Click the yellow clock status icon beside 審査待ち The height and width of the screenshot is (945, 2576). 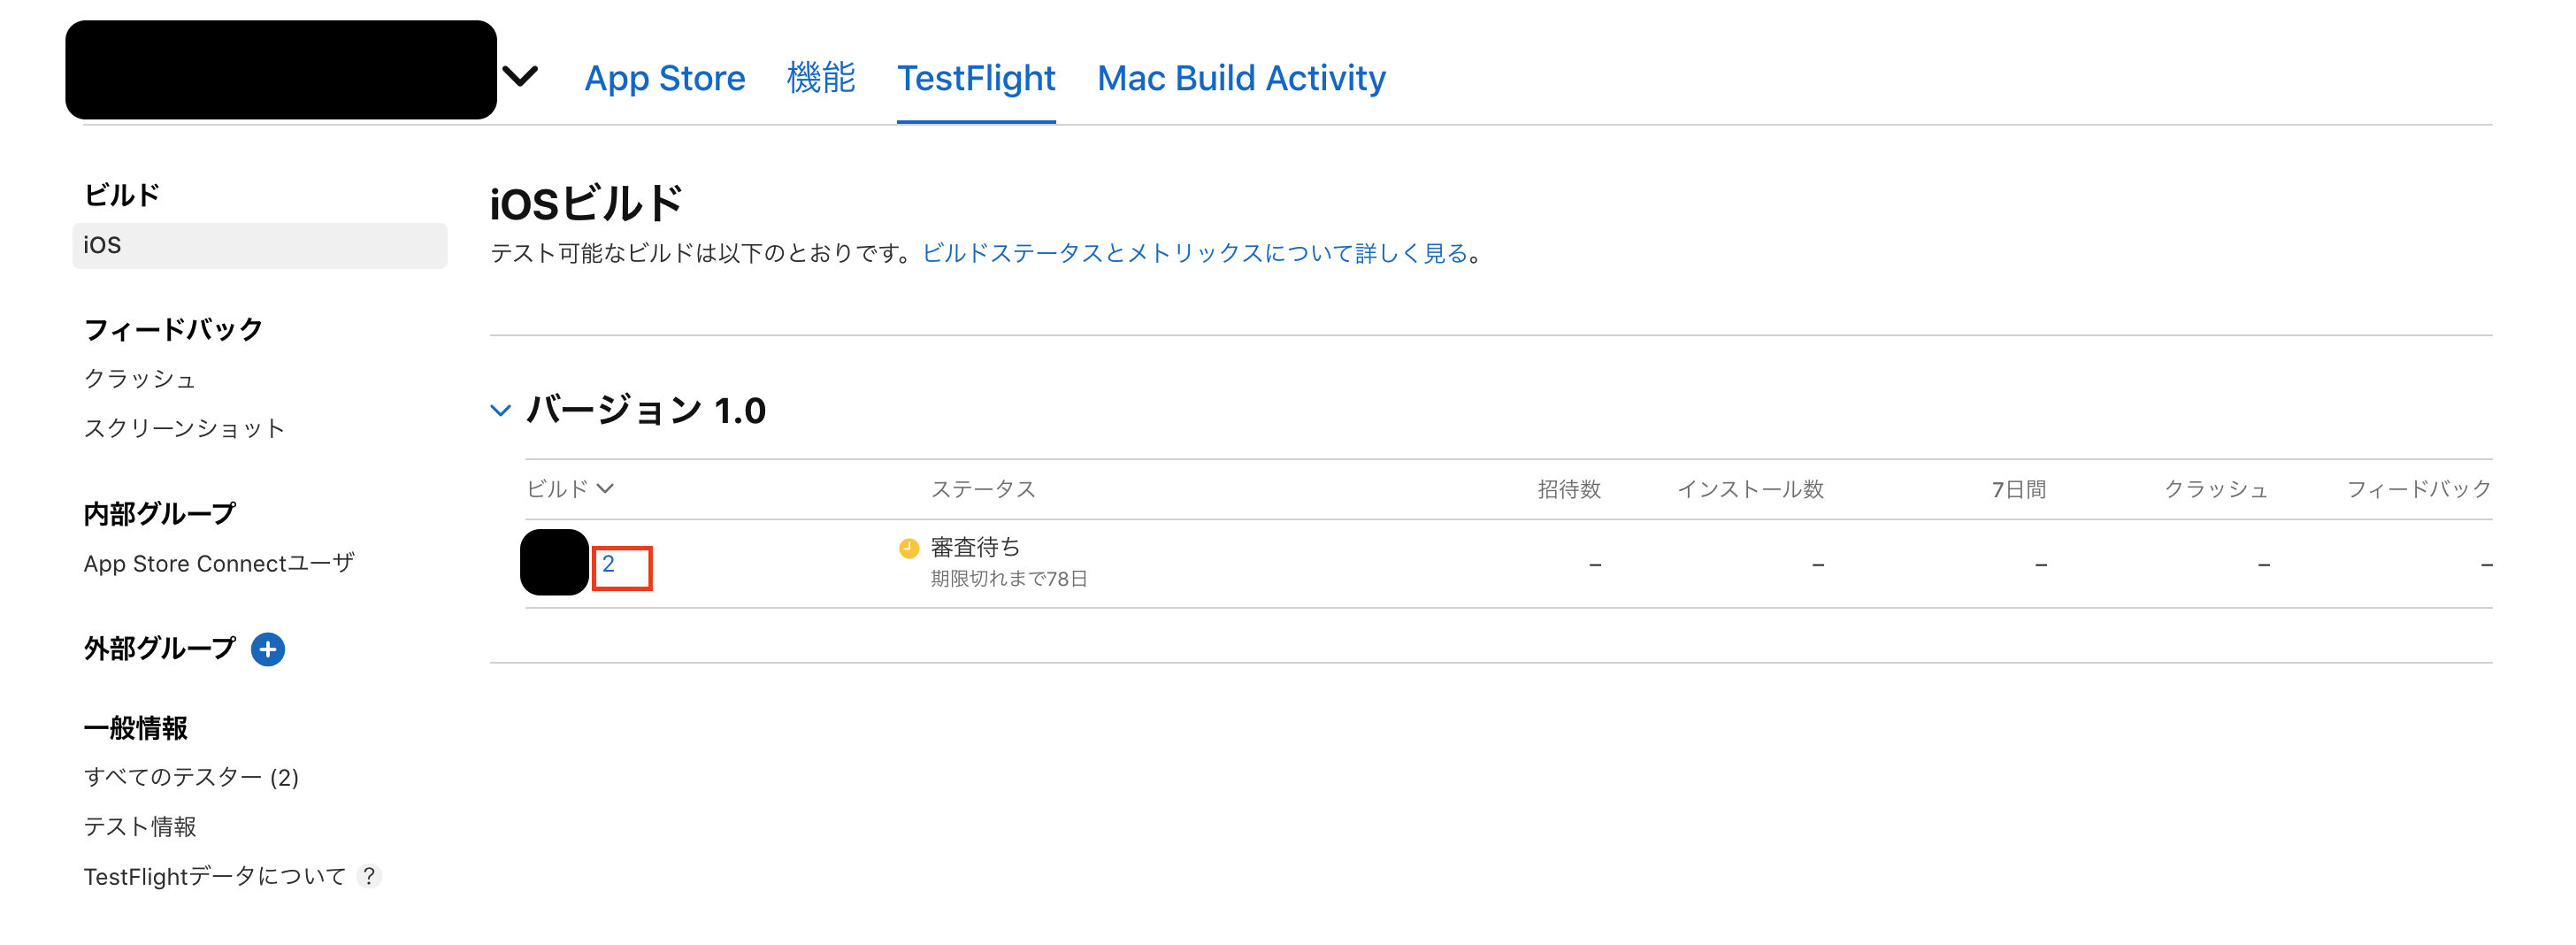click(x=908, y=547)
